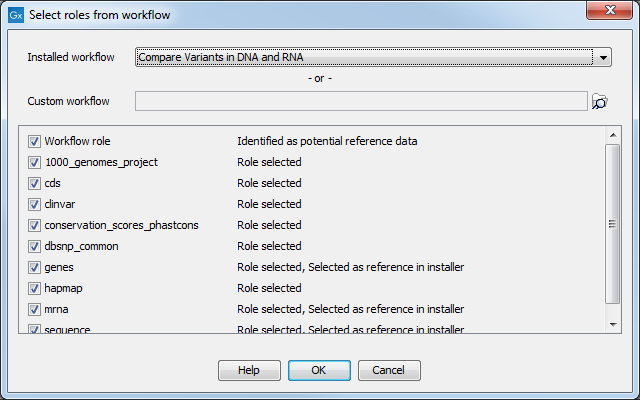Uncheck the hapmap checkbox

click(x=35, y=288)
